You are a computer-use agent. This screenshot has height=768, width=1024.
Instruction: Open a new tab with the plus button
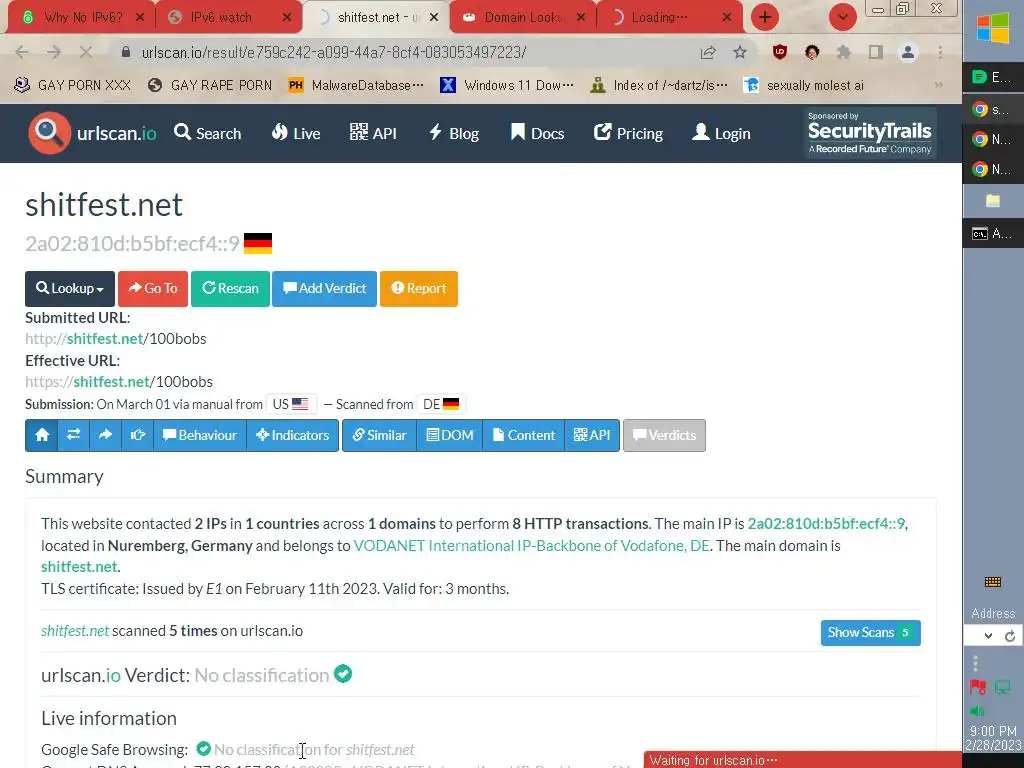point(765,17)
